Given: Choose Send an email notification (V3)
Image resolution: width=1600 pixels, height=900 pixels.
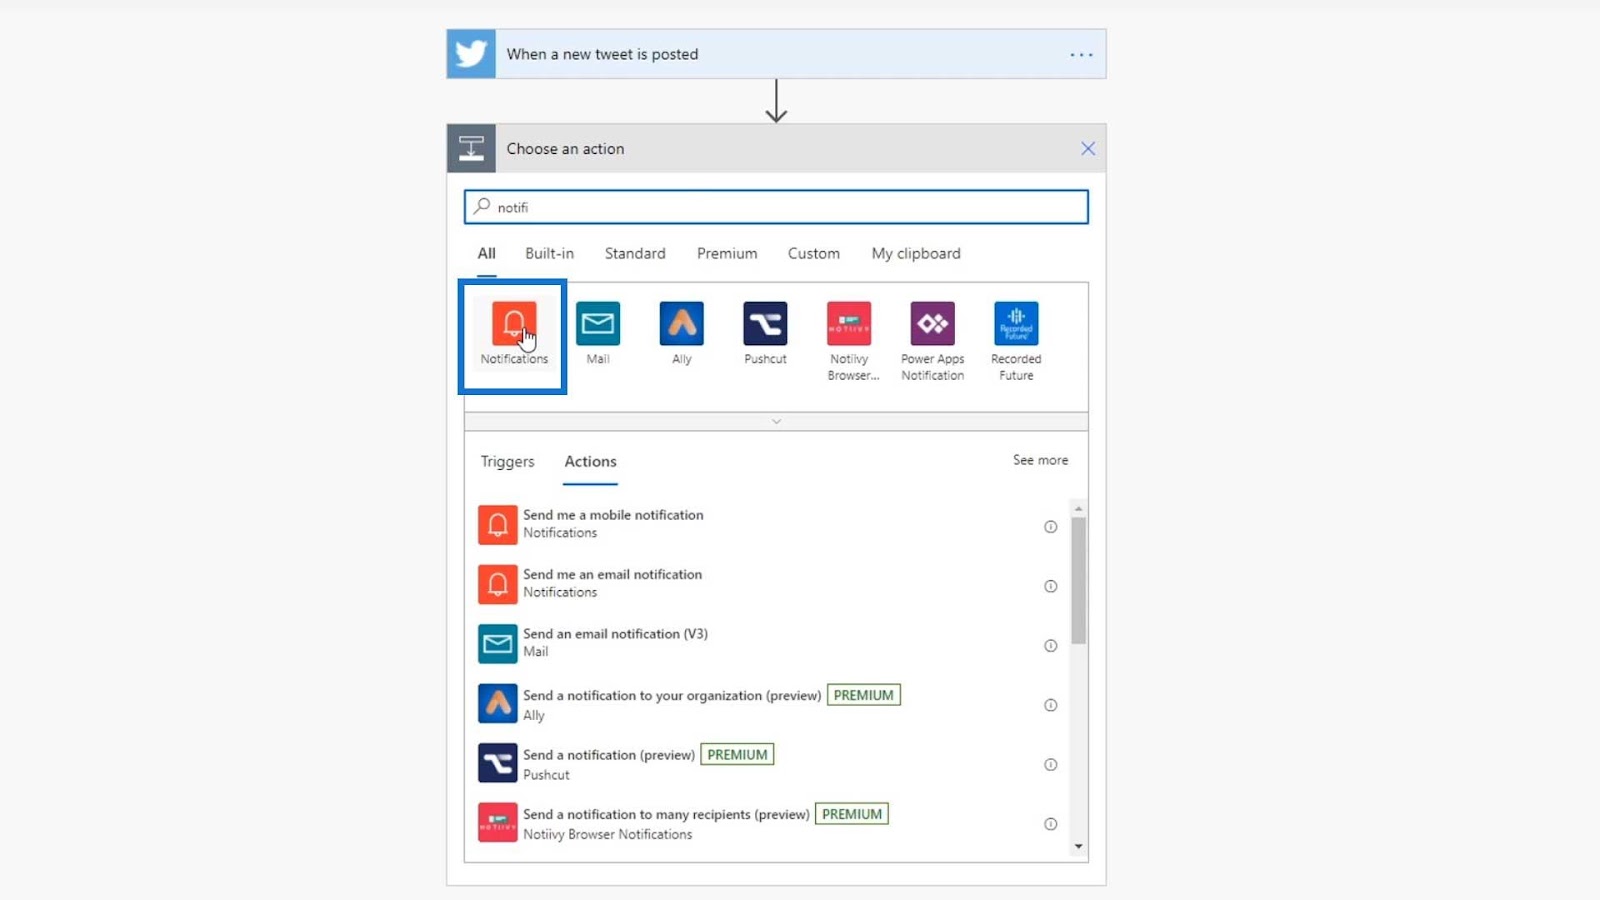Looking at the screenshot, I should (x=768, y=643).
